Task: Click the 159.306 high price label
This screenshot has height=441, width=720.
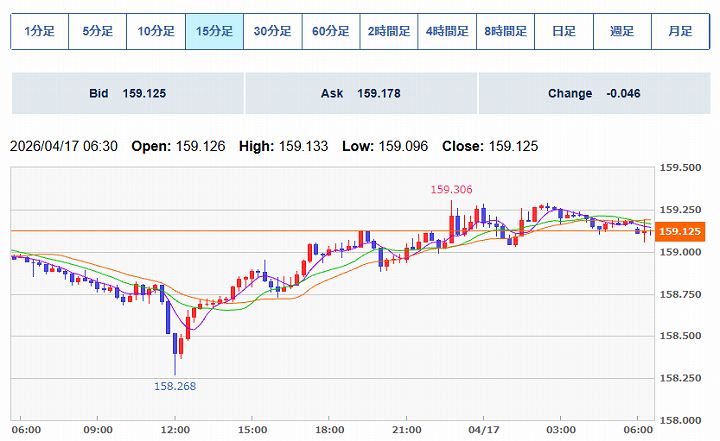Action: point(451,189)
